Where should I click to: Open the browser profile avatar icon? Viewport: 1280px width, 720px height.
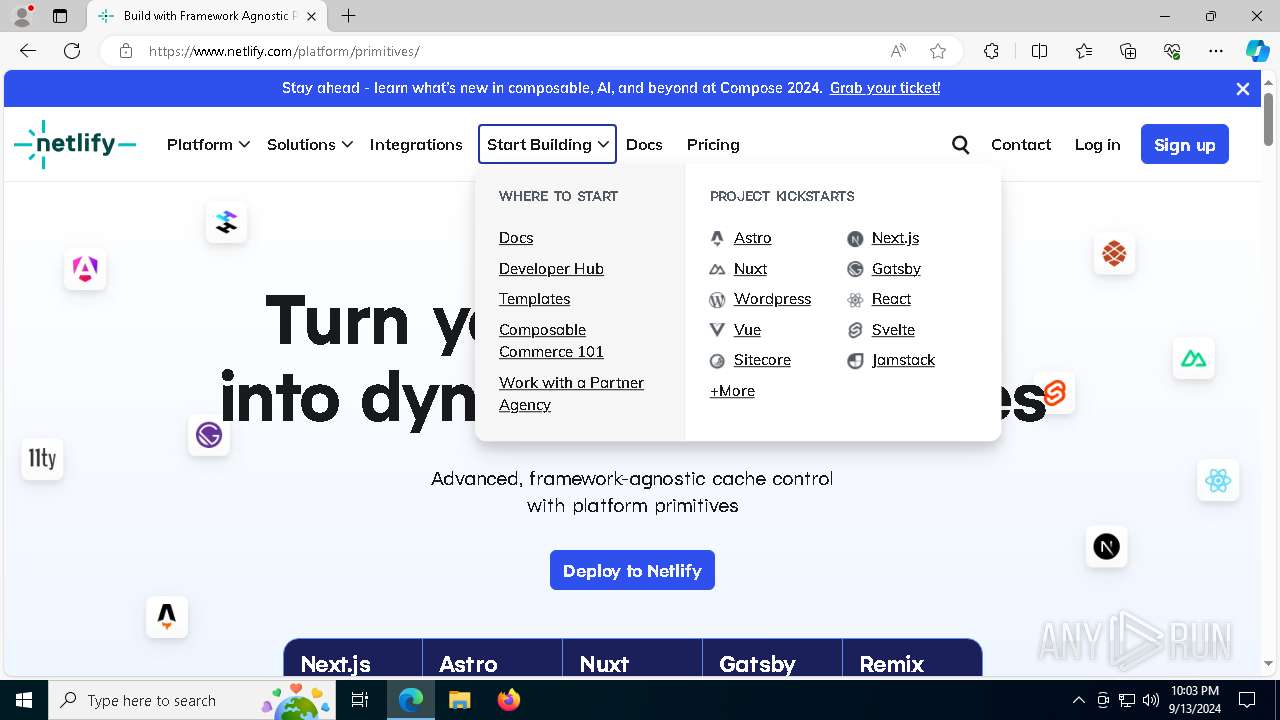click(21, 16)
